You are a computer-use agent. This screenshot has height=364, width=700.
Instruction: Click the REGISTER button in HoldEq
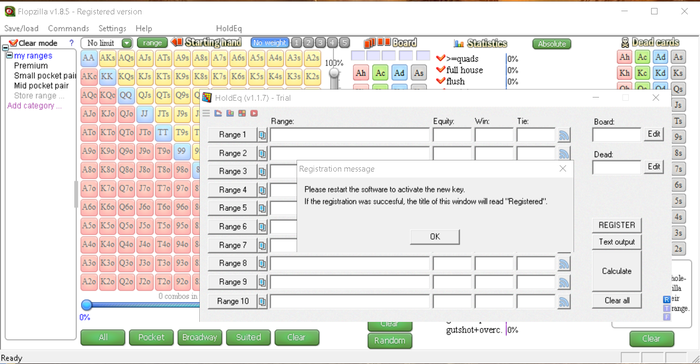[617, 225]
